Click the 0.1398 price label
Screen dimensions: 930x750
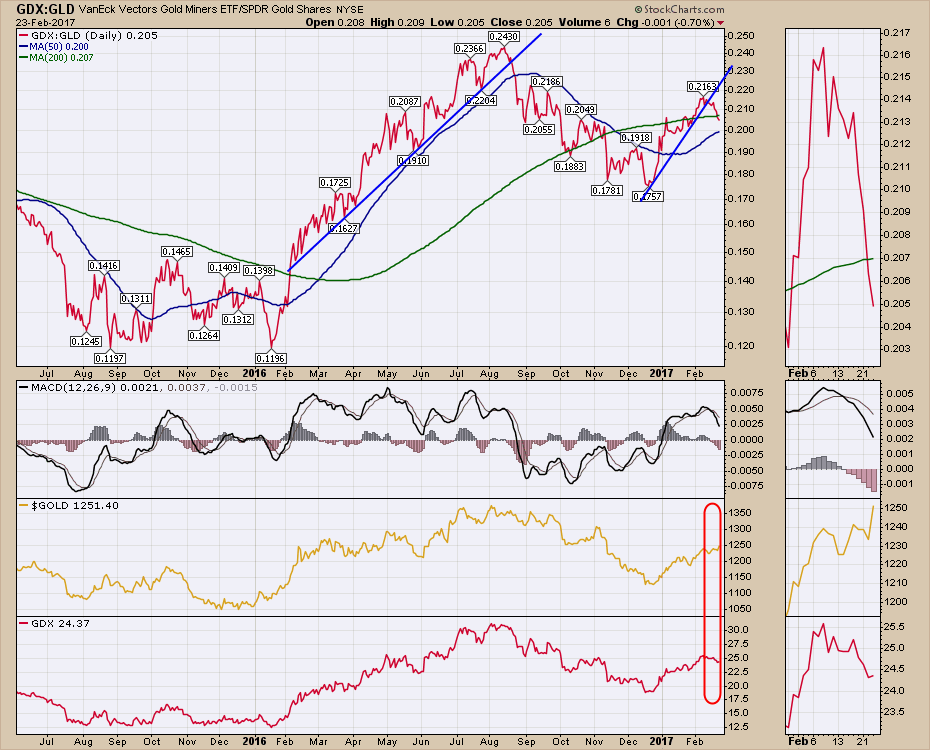259,270
